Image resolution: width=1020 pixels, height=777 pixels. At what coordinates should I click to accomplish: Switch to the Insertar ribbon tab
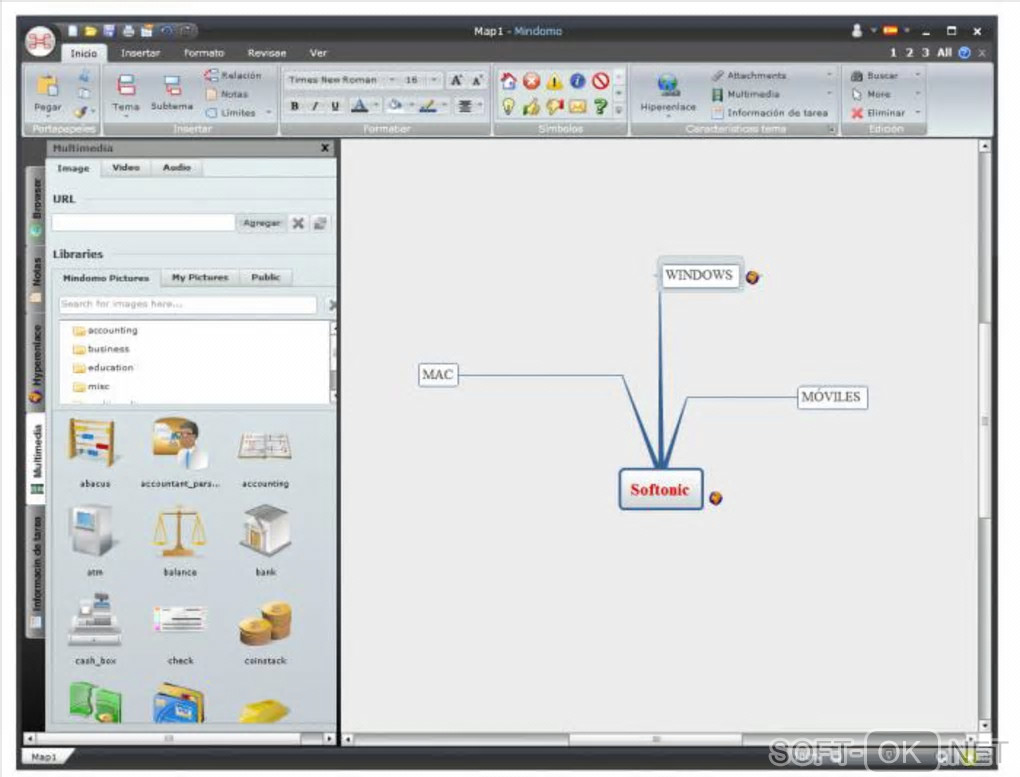click(x=140, y=53)
